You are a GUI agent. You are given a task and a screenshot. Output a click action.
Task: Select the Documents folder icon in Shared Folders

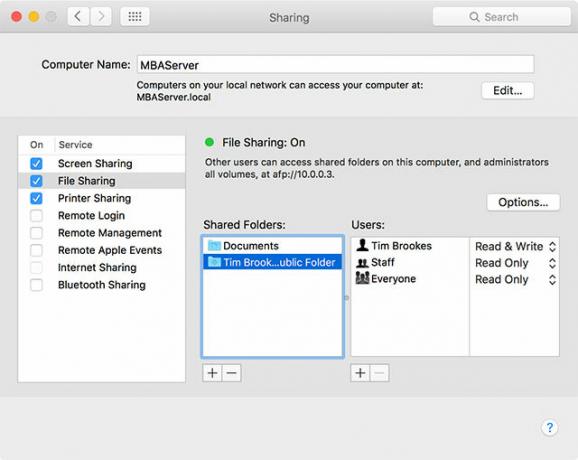click(214, 245)
